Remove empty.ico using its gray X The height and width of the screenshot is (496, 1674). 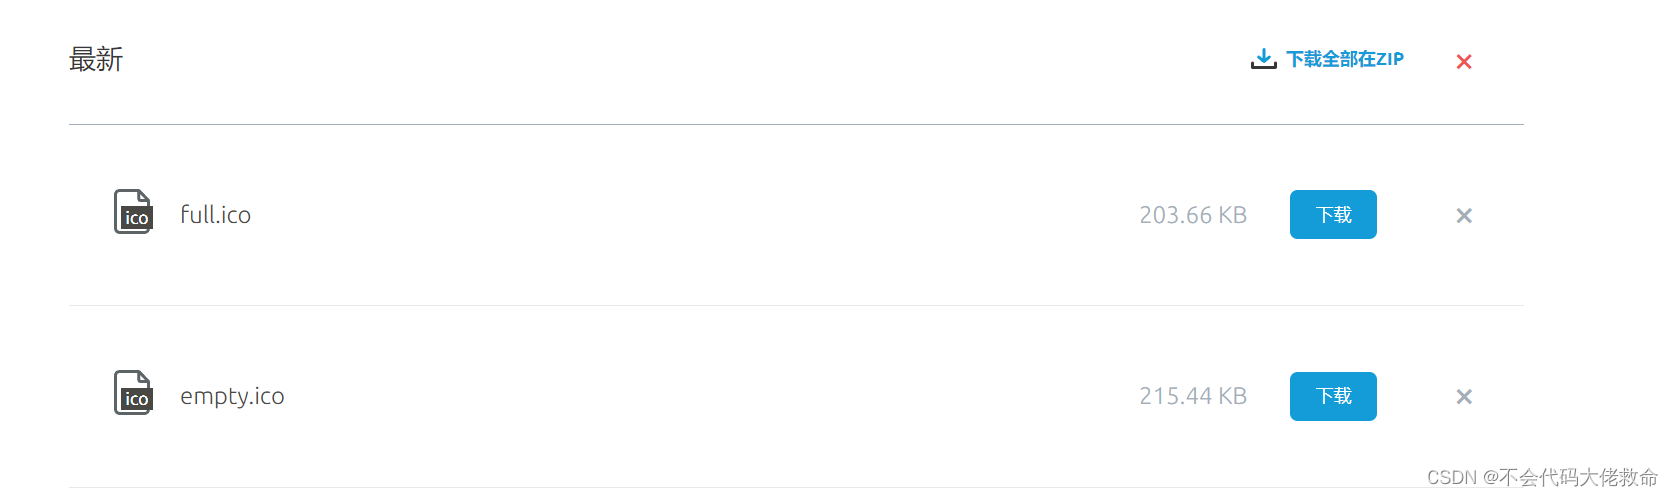point(1464,397)
